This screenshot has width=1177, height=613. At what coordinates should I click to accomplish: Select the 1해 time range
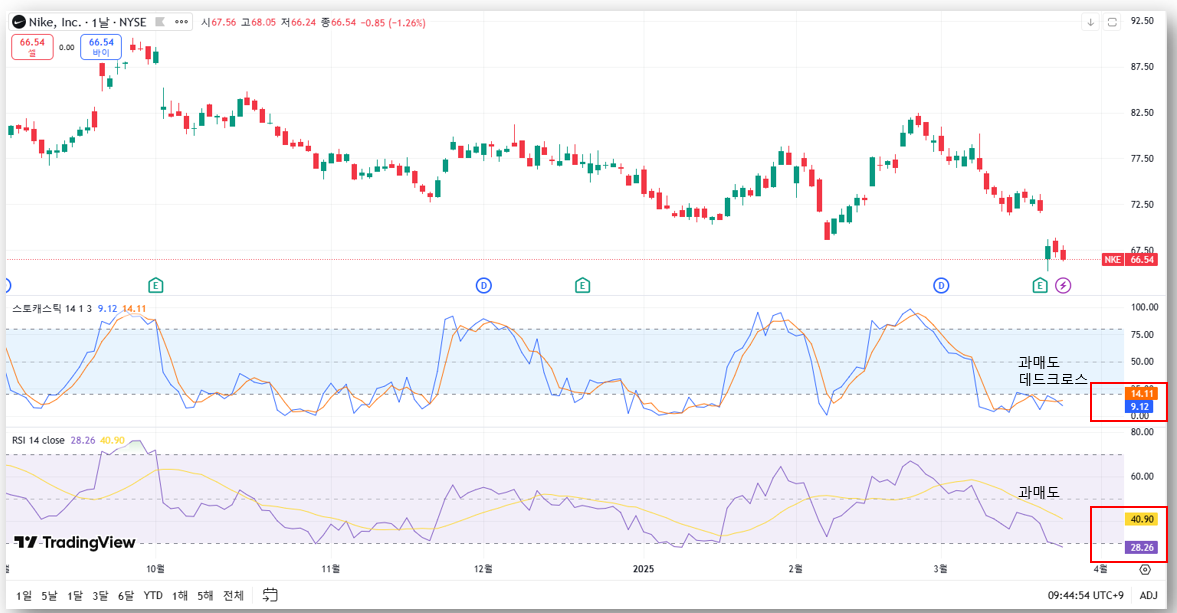click(179, 595)
